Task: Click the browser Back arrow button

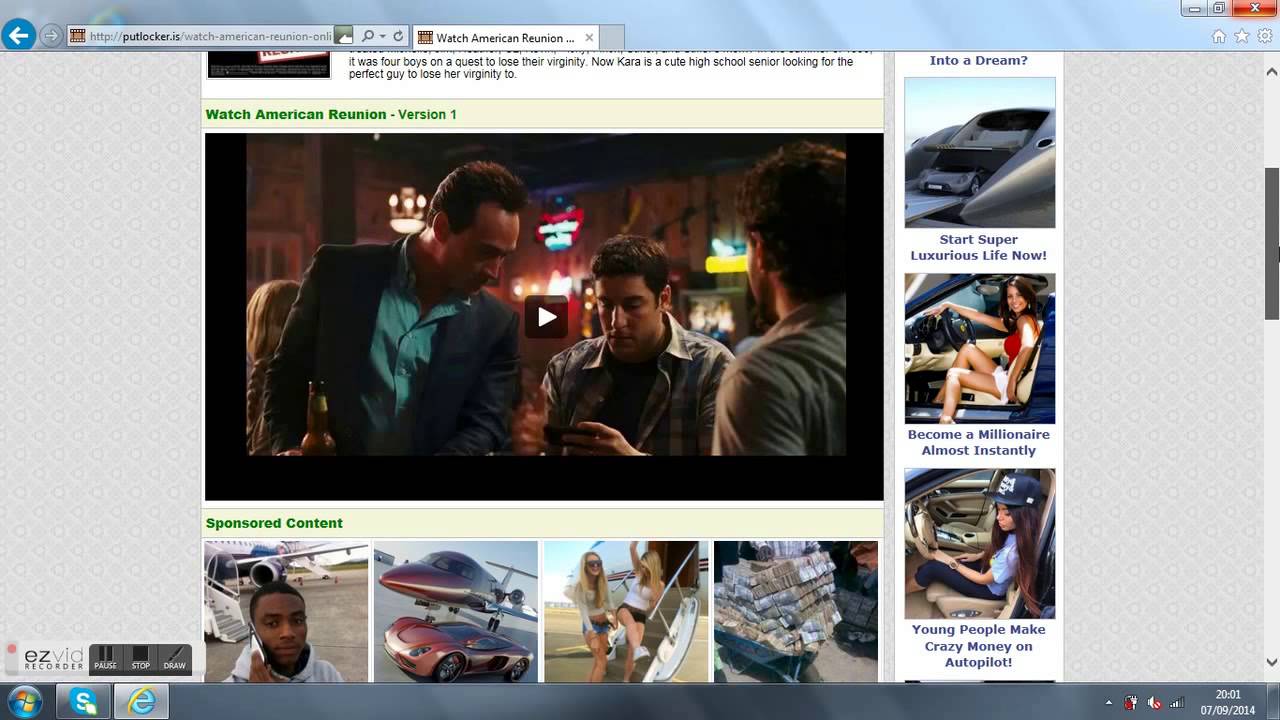Action: coord(18,36)
